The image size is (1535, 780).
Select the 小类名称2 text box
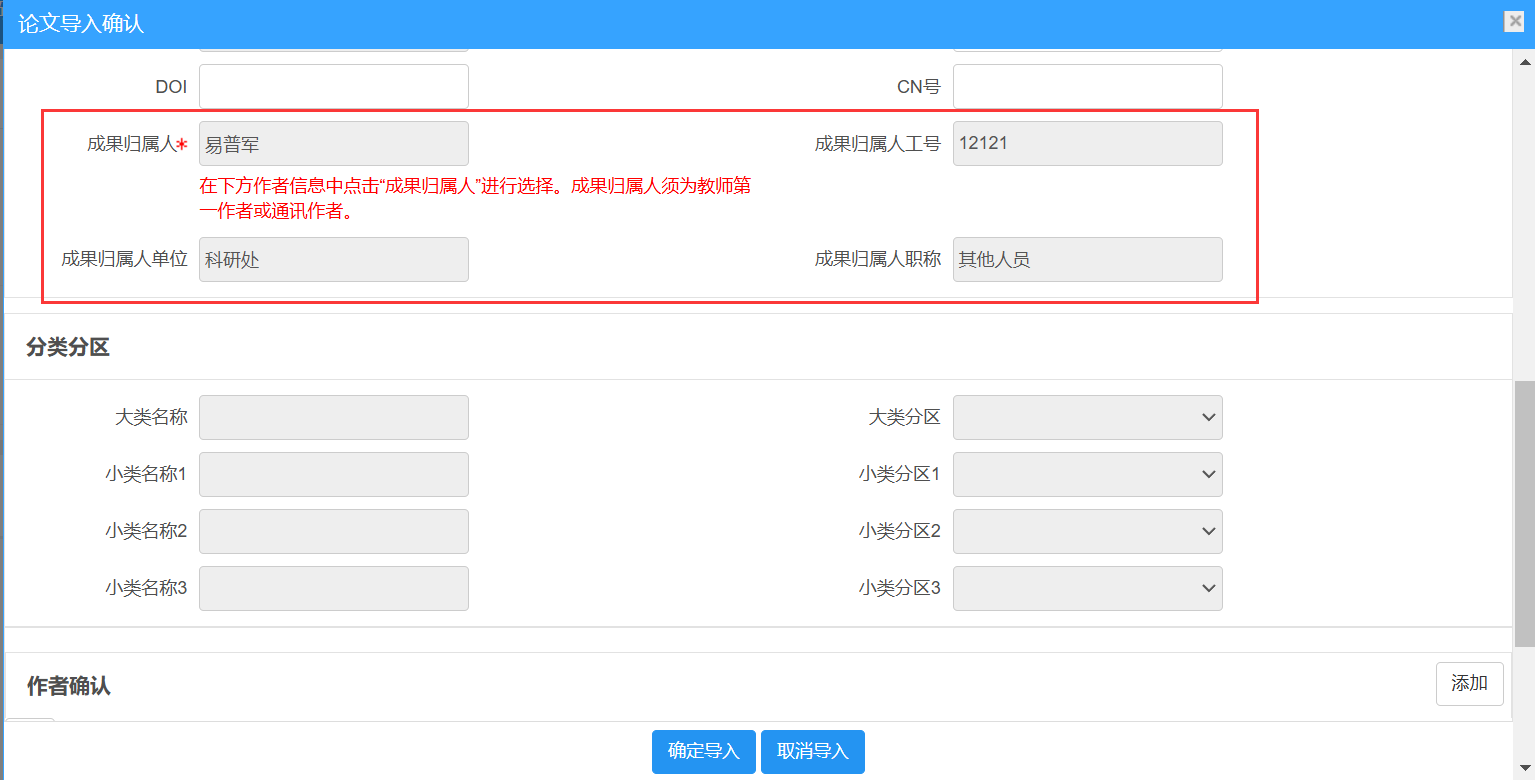(x=334, y=531)
